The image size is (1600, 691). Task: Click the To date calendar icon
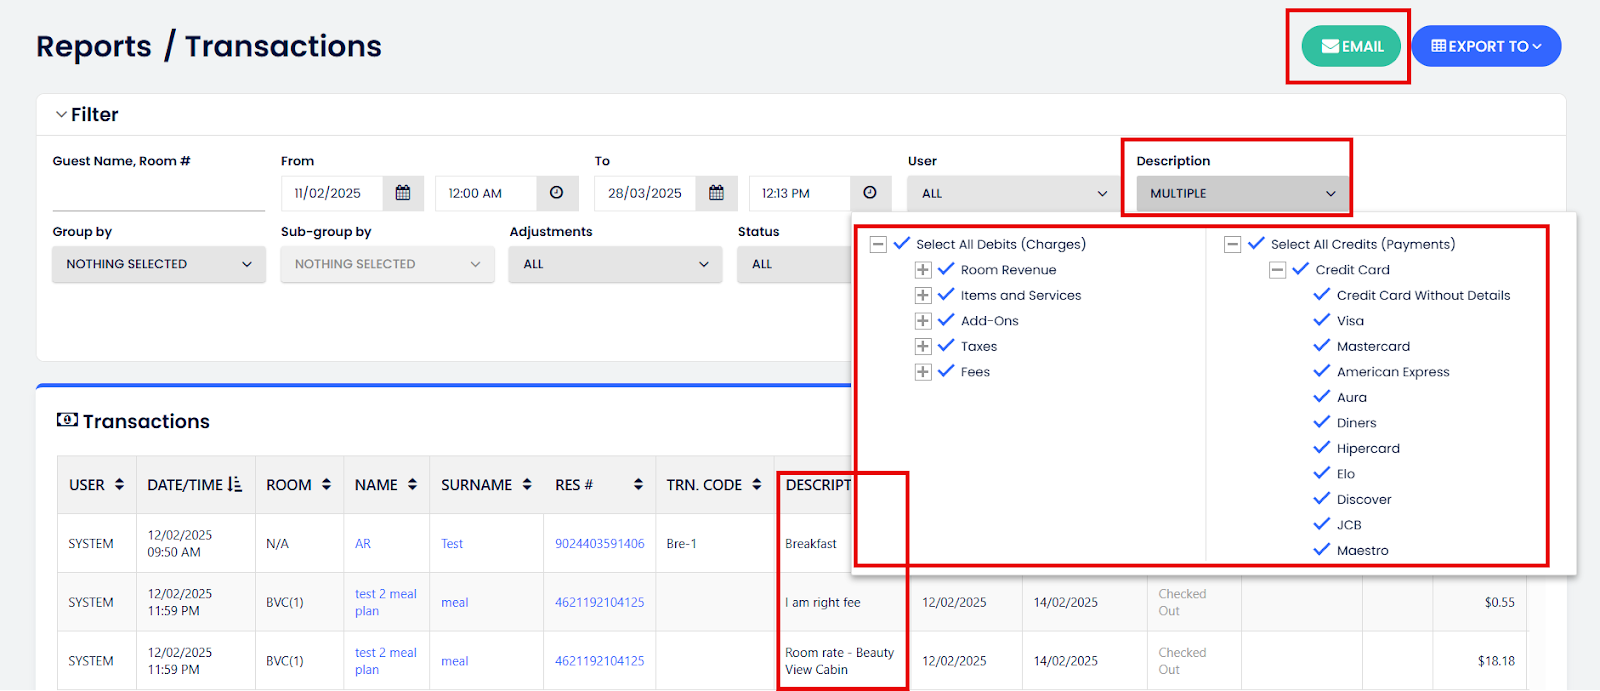click(716, 193)
